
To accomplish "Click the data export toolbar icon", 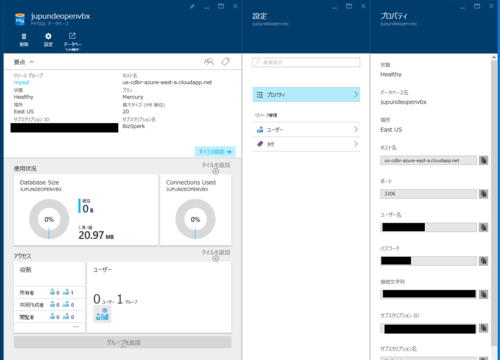I will point(72,36).
